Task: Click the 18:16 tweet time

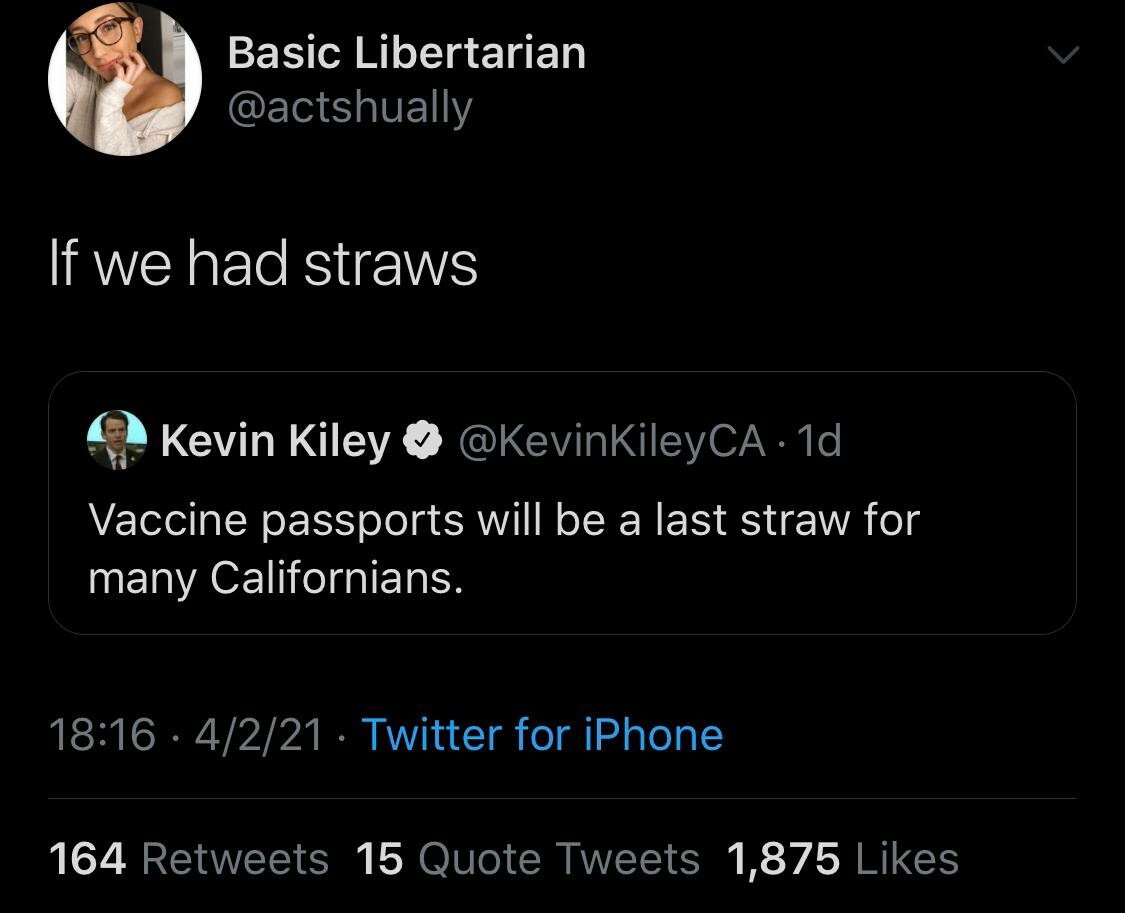Action: pos(102,735)
